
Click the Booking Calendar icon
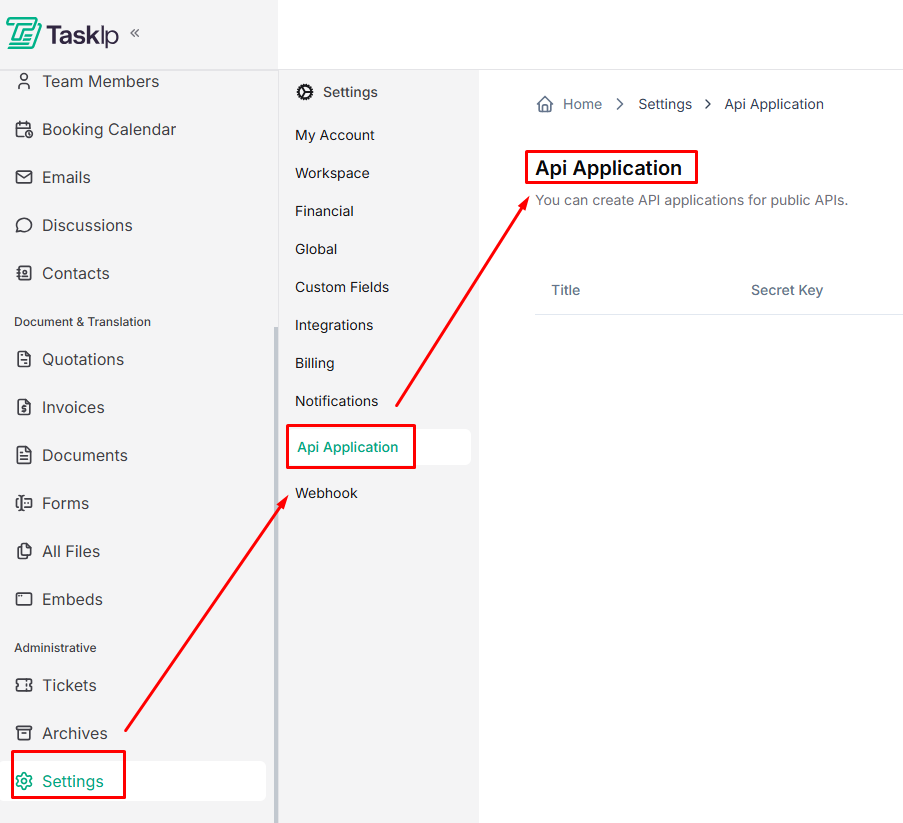click(x=24, y=129)
